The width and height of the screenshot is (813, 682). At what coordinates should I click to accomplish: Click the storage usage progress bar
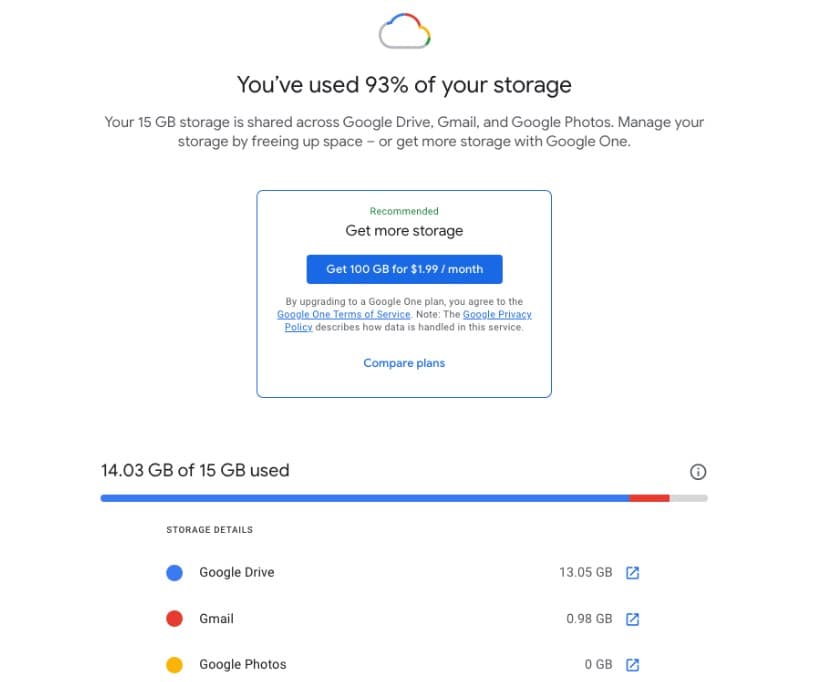coord(404,497)
